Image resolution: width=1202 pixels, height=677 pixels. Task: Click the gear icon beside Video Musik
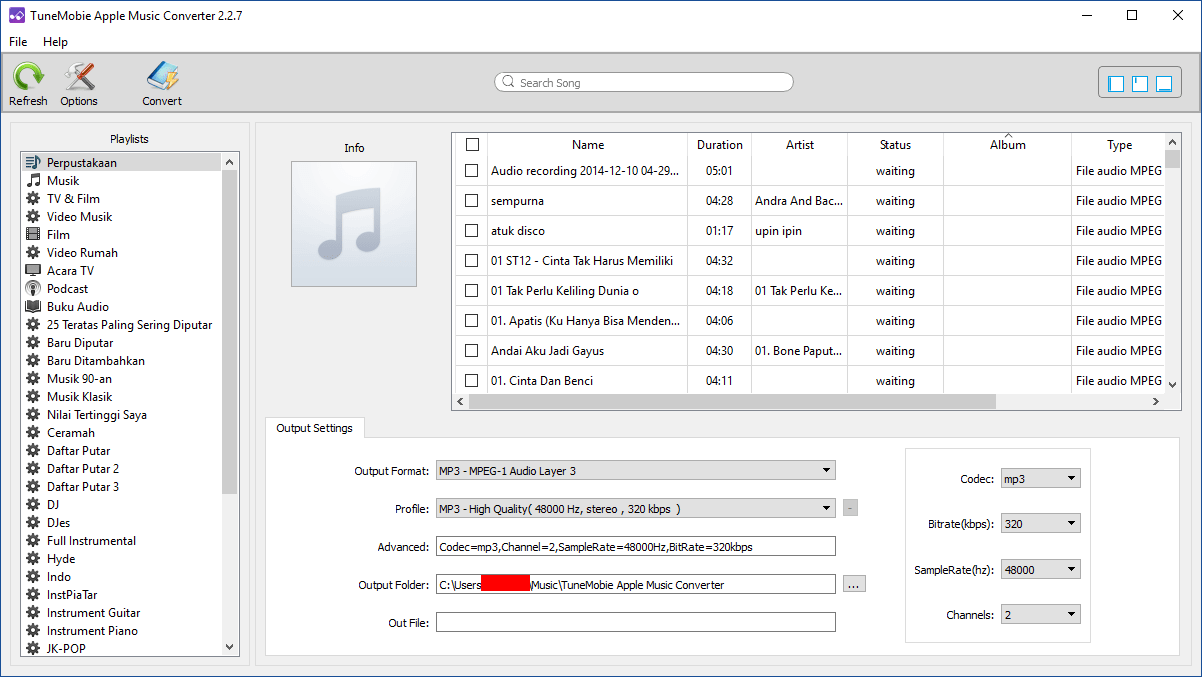point(33,216)
